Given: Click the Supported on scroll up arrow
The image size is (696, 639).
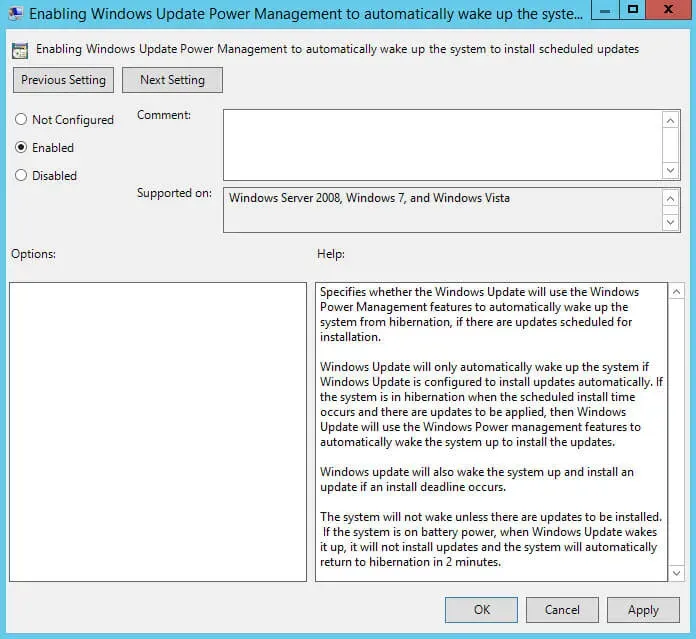Looking at the screenshot, I should (671, 198).
